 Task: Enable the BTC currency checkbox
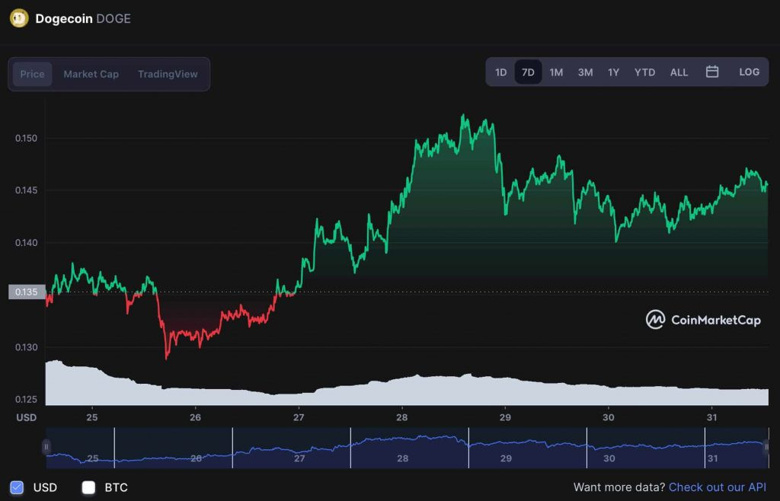[x=88, y=487]
